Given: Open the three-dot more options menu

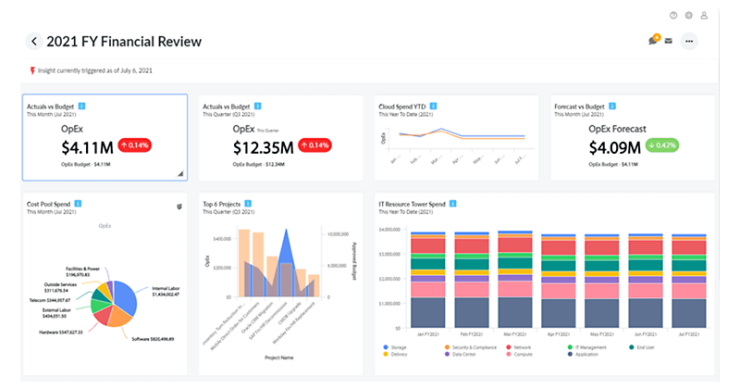Looking at the screenshot, I should pyautogui.click(x=689, y=42).
